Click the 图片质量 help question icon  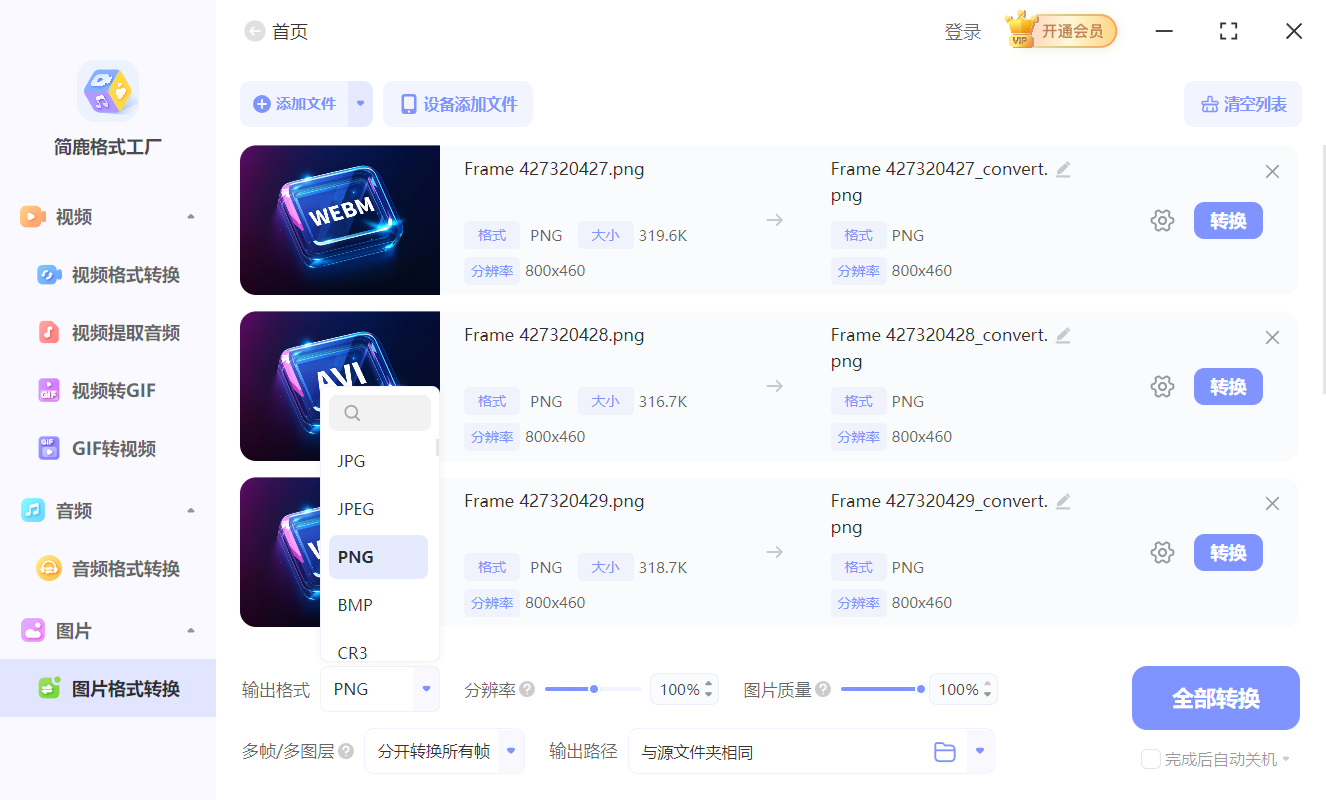(823, 689)
